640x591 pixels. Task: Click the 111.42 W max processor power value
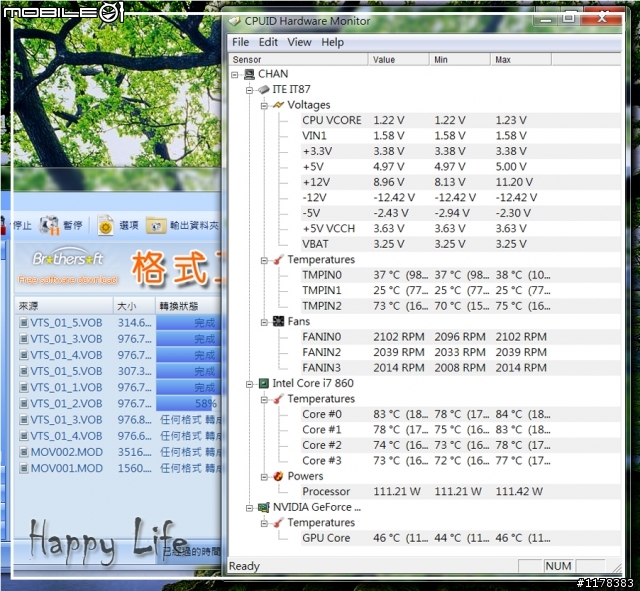point(519,491)
